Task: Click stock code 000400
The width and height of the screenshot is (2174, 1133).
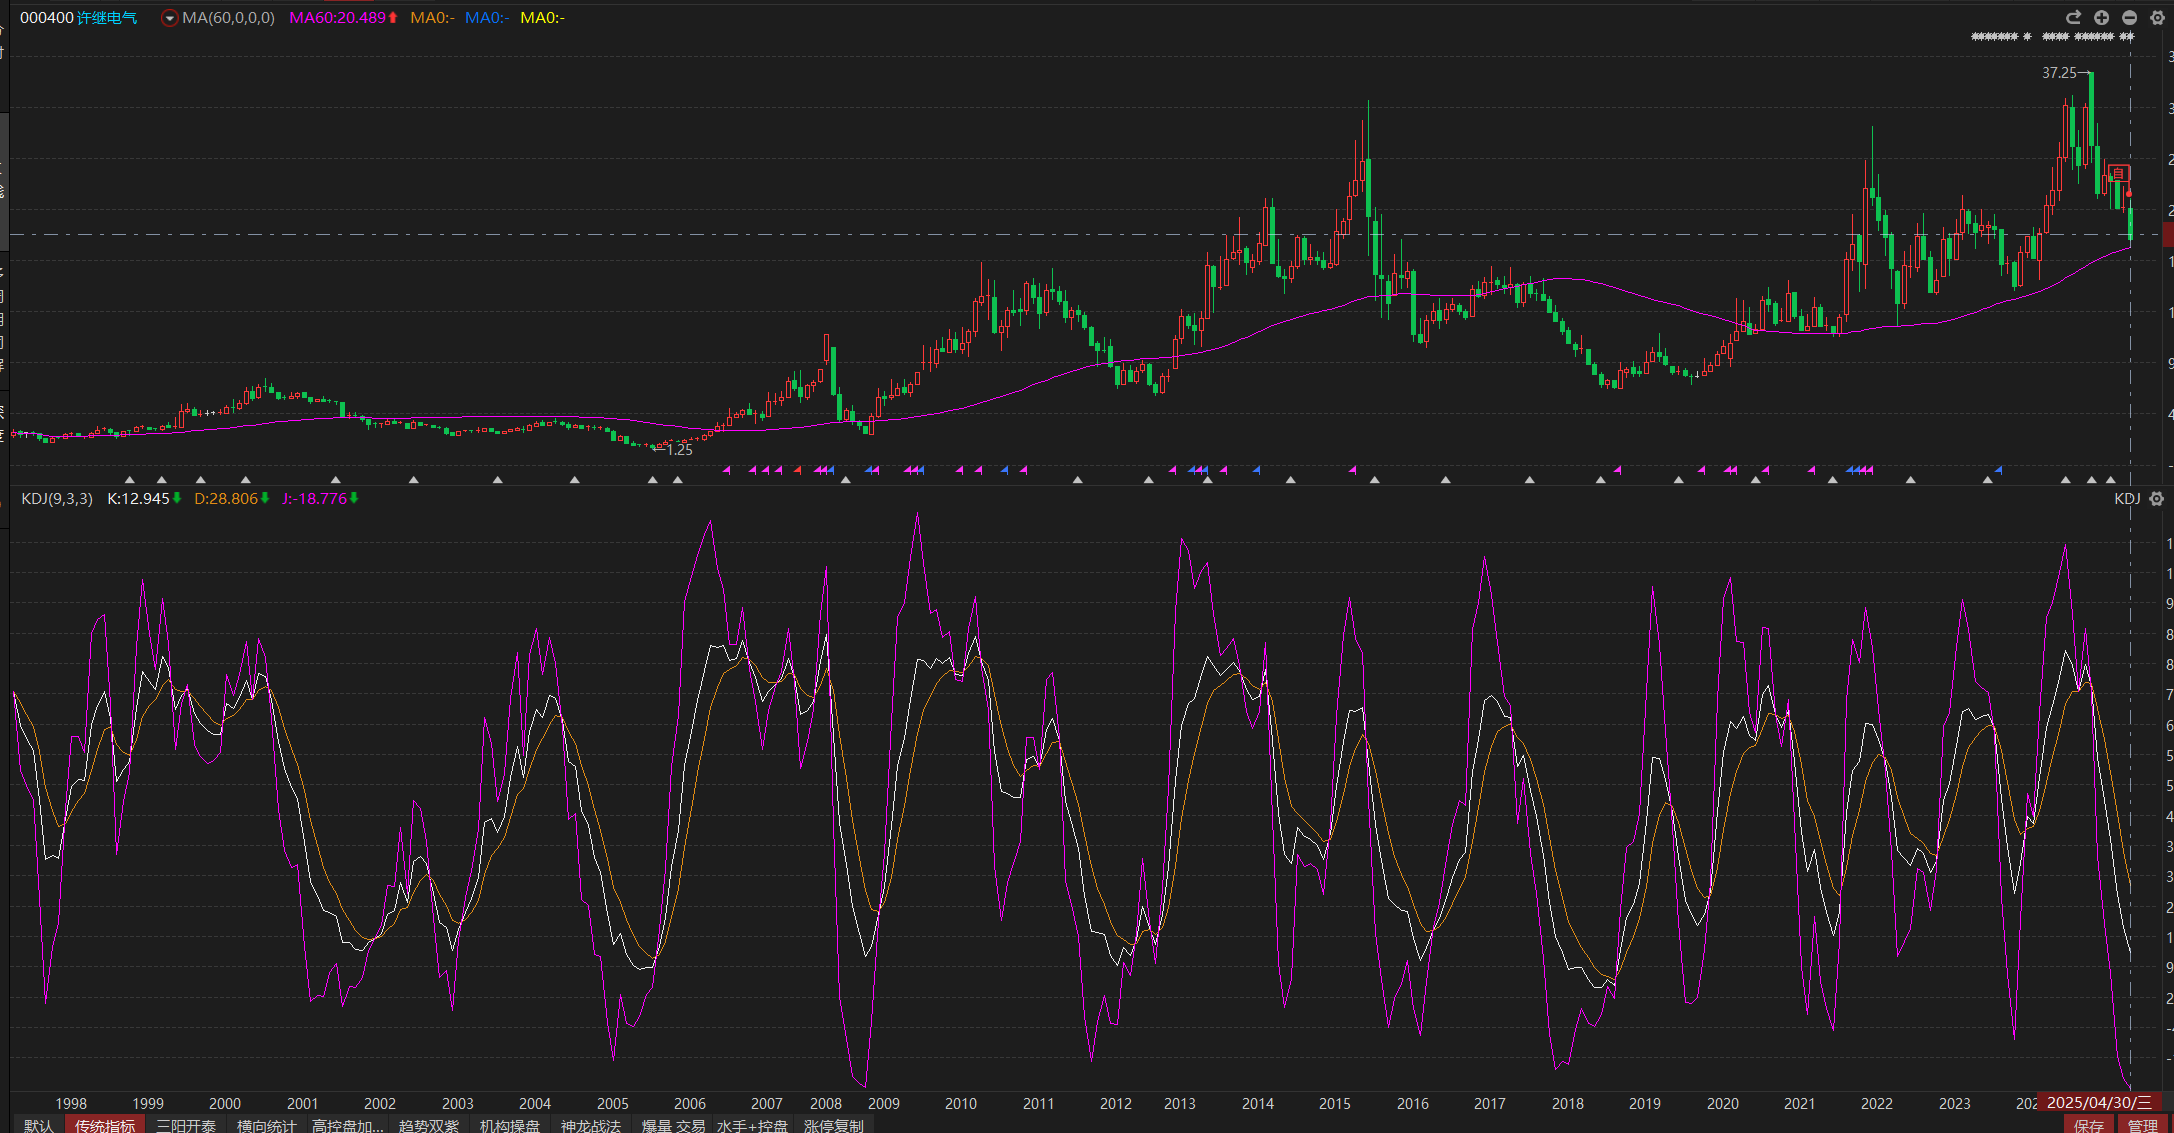Action: click(46, 18)
